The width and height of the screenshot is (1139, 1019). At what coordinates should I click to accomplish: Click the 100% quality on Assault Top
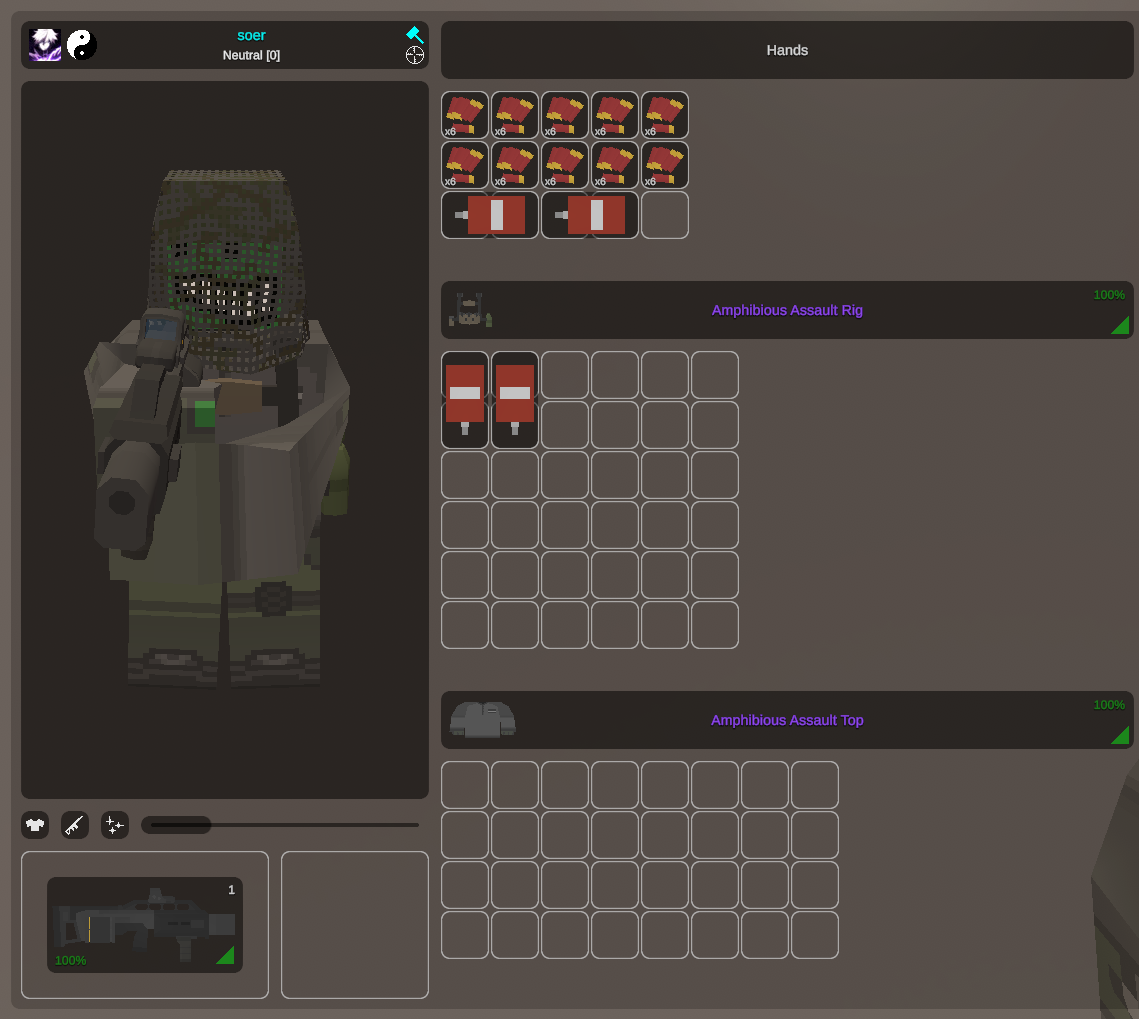[1108, 705]
